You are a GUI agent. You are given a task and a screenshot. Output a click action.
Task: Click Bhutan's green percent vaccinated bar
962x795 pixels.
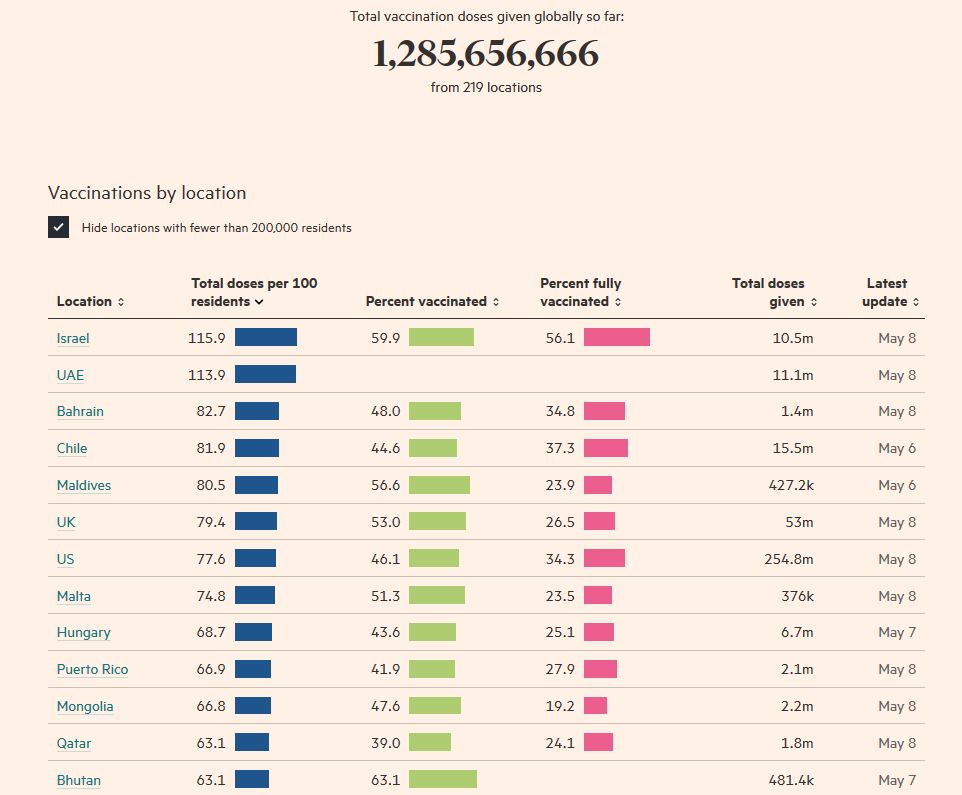click(443, 780)
